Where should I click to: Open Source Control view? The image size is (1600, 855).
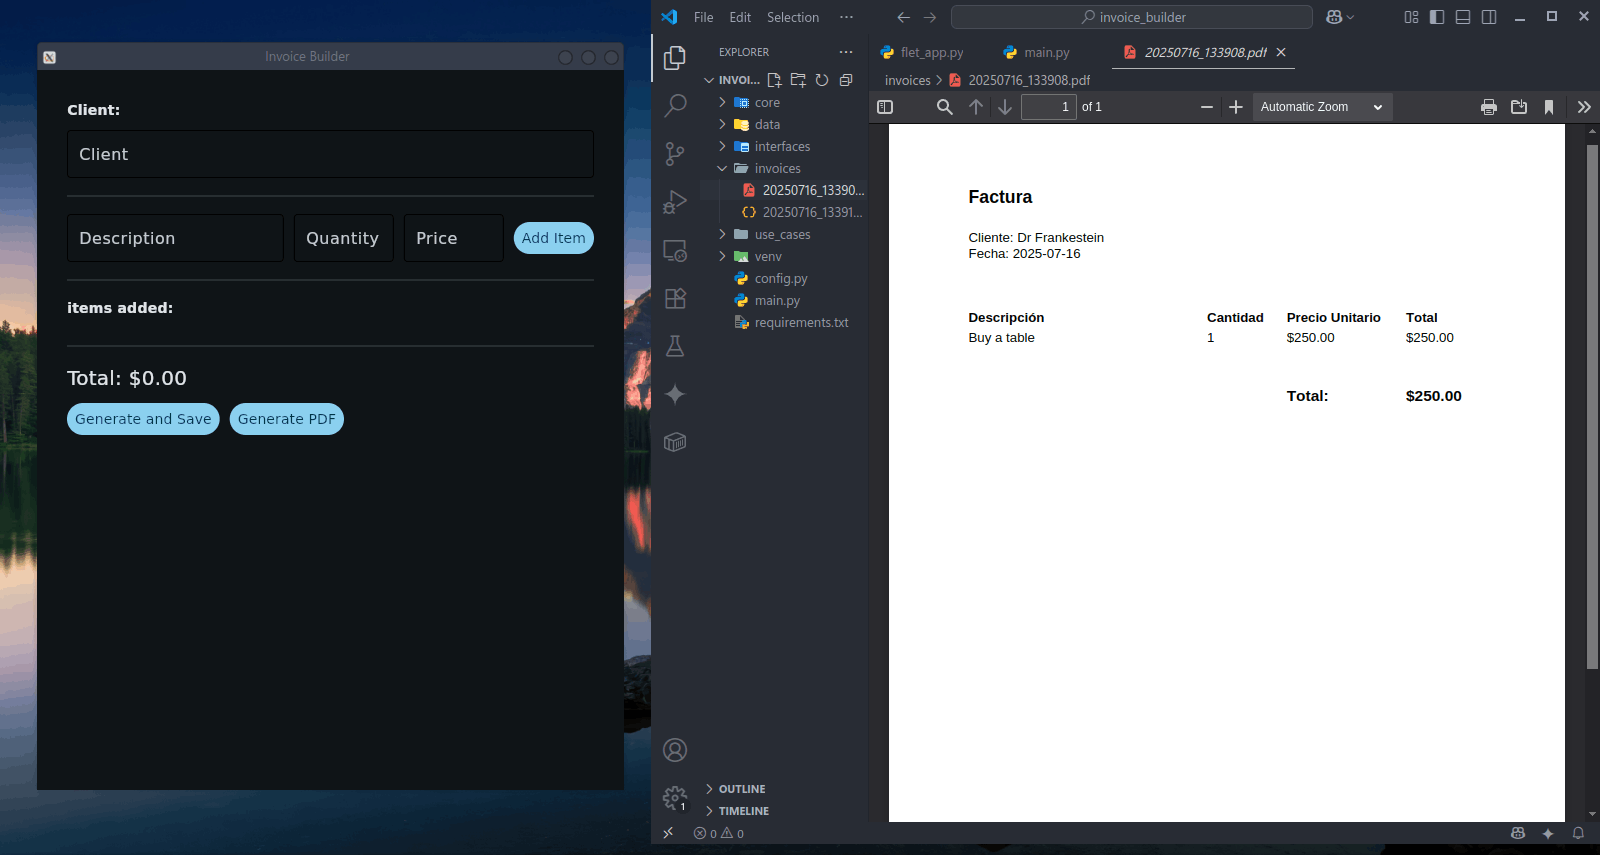pos(675,154)
